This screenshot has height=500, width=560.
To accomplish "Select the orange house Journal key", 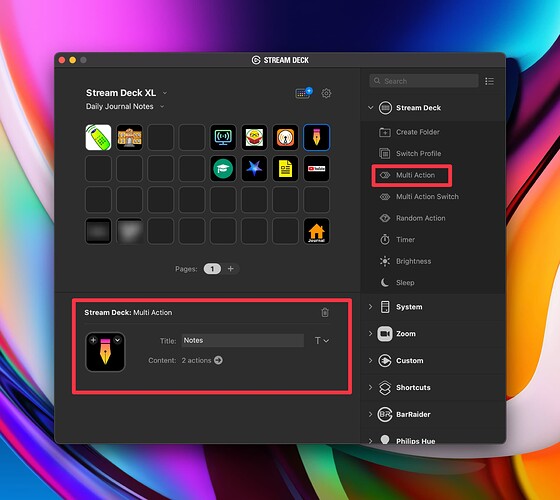I will click(x=316, y=231).
